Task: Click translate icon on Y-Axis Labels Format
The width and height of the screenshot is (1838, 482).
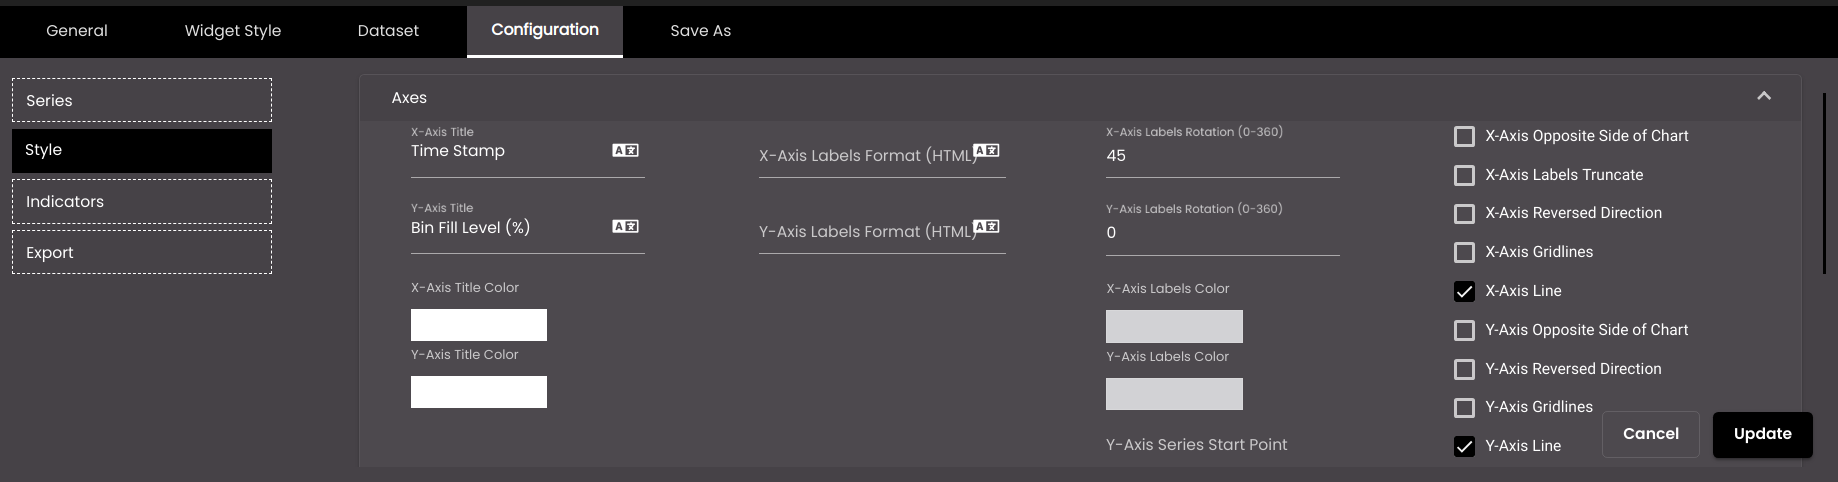Action: pyautogui.click(x=986, y=226)
